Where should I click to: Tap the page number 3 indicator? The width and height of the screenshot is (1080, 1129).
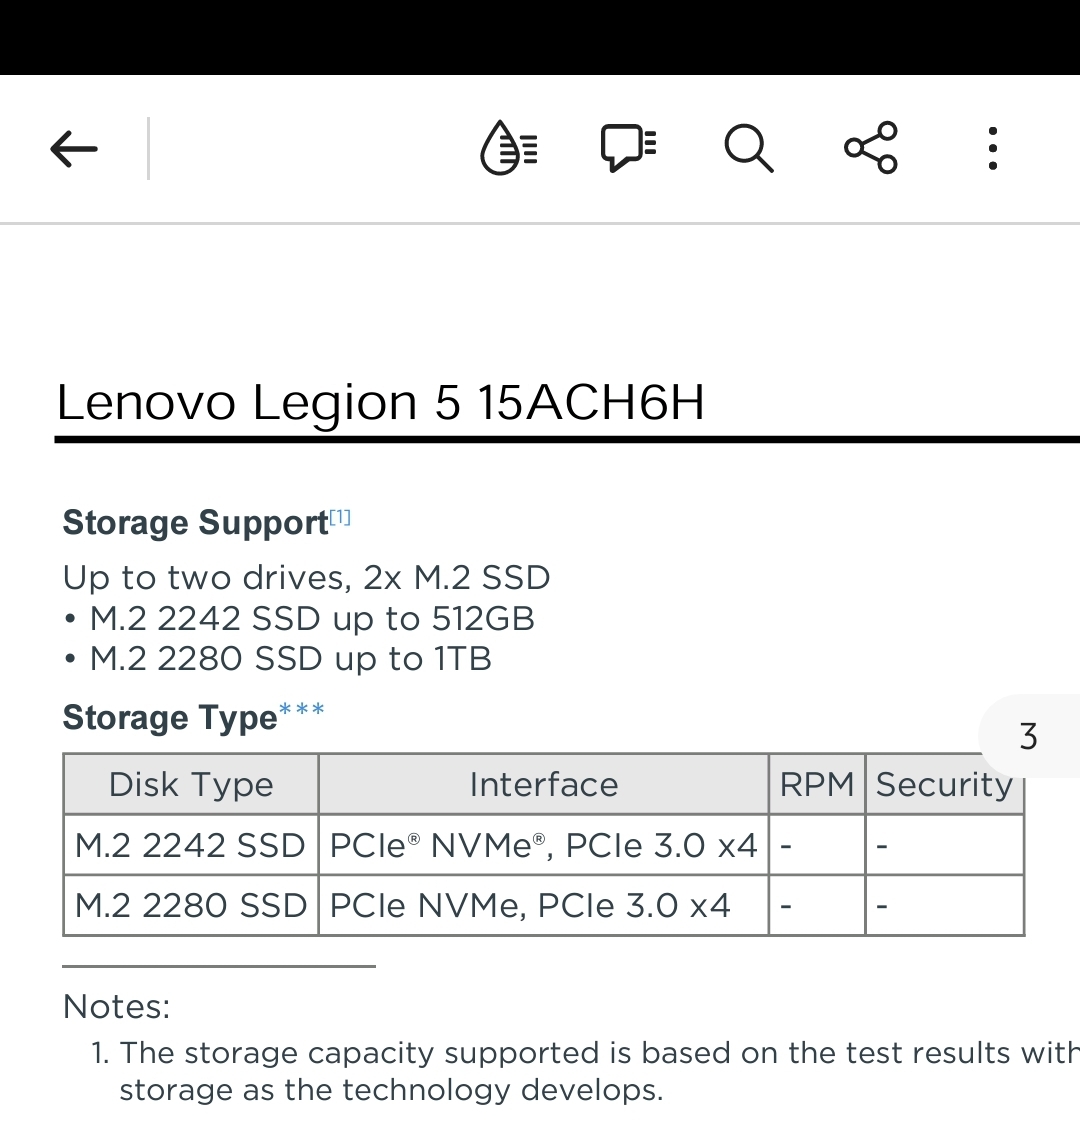pyautogui.click(x=1029, y=737)
